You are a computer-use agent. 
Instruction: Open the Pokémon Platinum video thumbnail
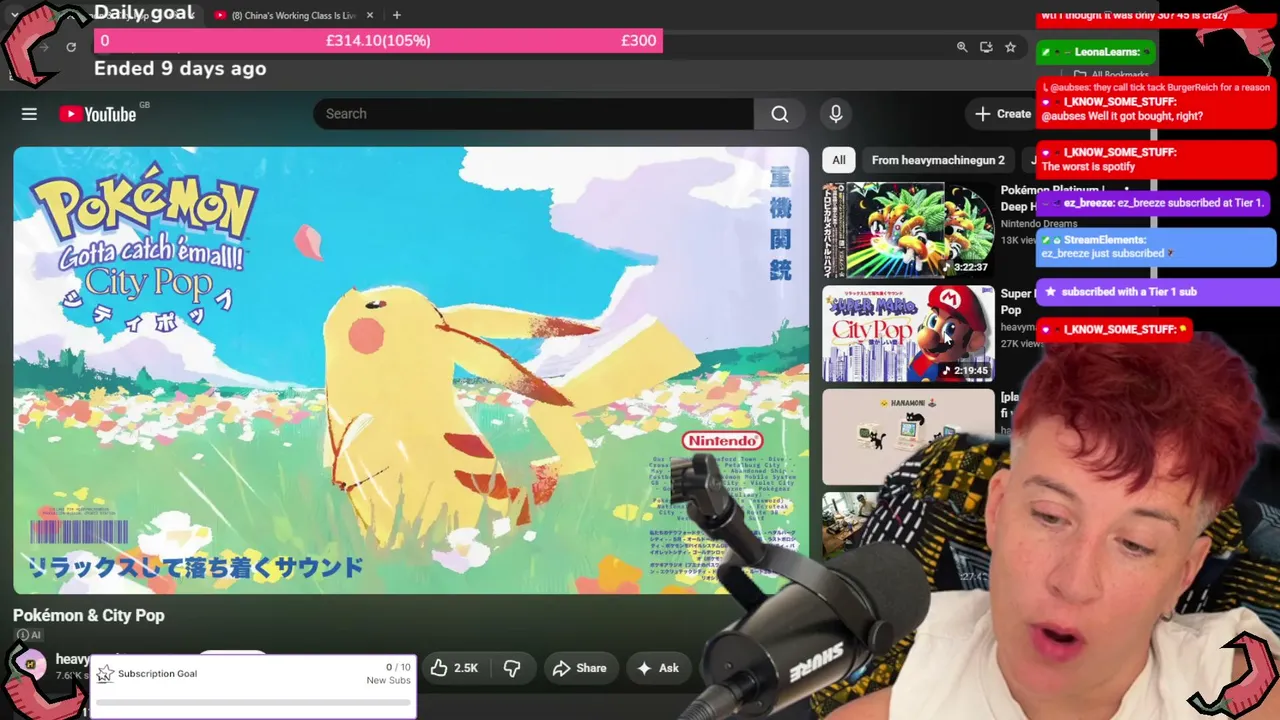point(908,230)
